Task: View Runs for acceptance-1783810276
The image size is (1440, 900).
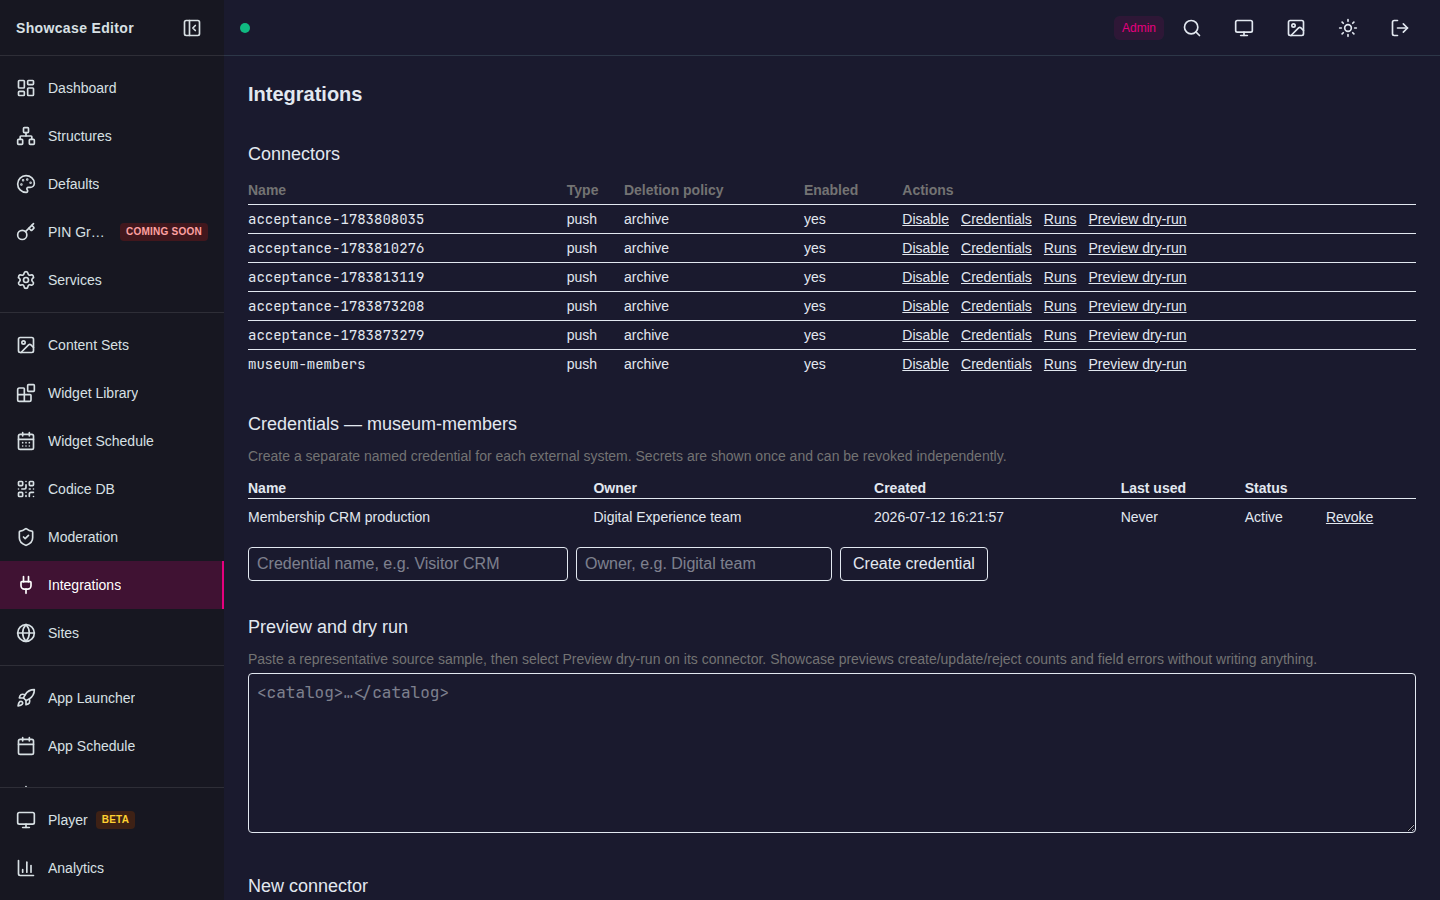Action: click(x=1060, y=248)
